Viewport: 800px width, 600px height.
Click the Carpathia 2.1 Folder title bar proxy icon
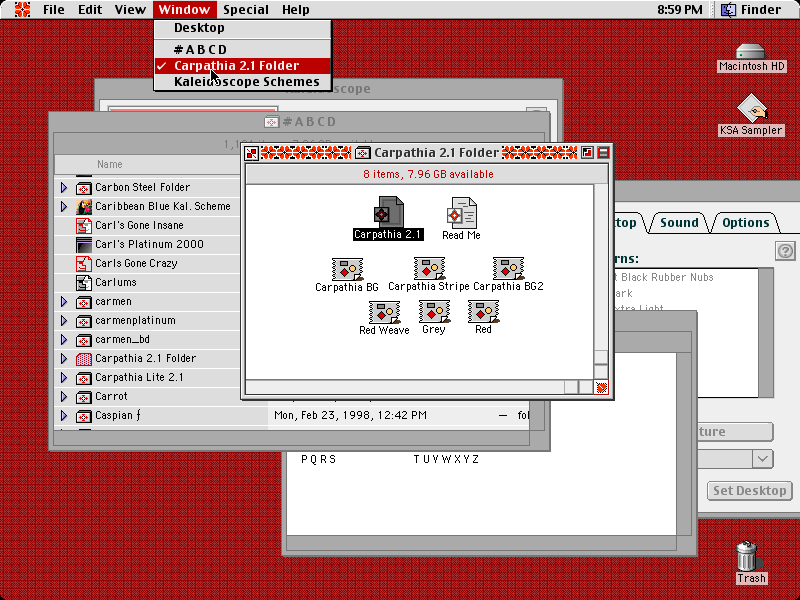click(363, 153)
